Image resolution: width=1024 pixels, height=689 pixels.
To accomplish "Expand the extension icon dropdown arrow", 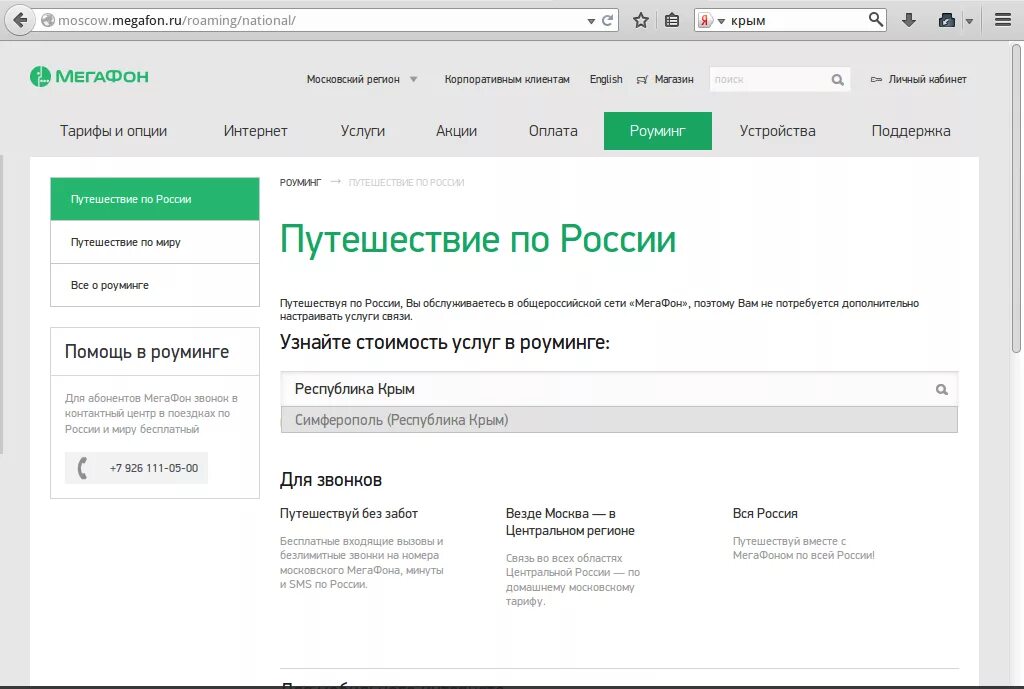I will click(x=970, y=21).
